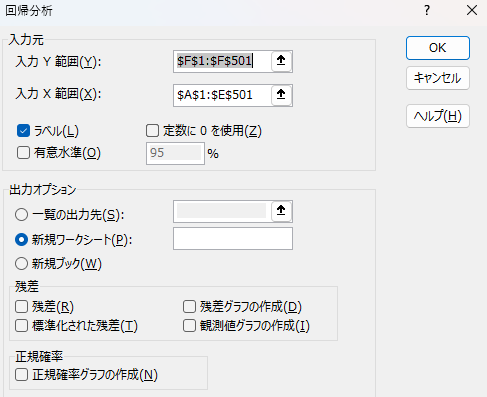Image resolution: width=487 pixels, height=397 pixels.
Task: Collapse dialog via Input X range selector icon
Action: 281,95
